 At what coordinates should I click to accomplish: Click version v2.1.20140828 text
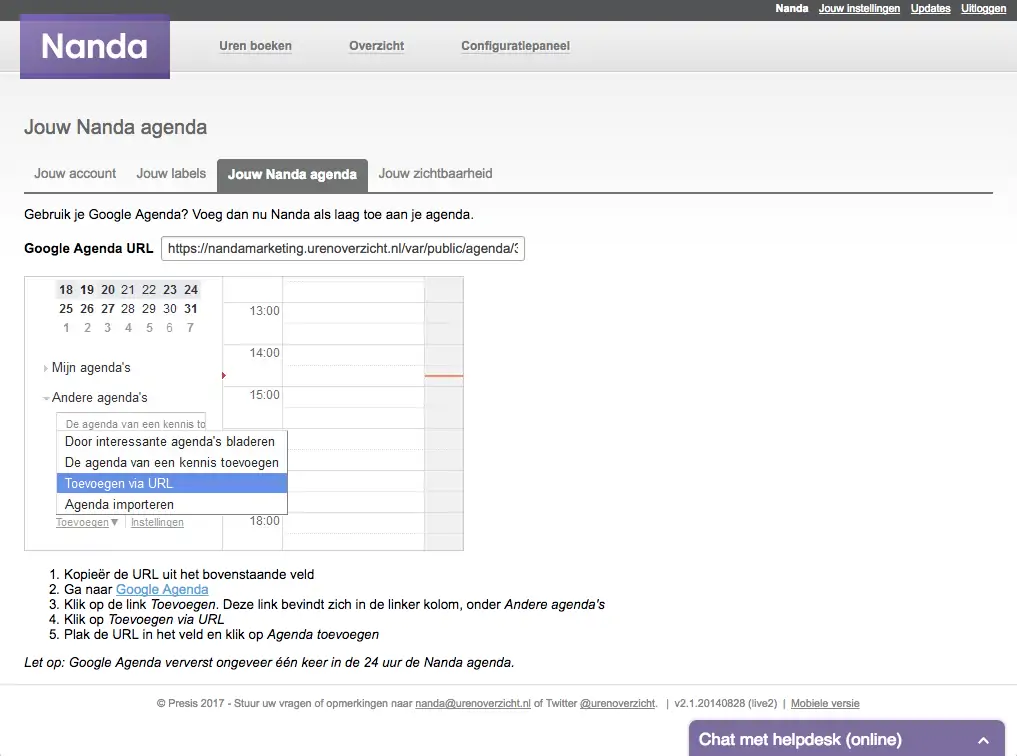pyautogui.click(x=726, y=703)
